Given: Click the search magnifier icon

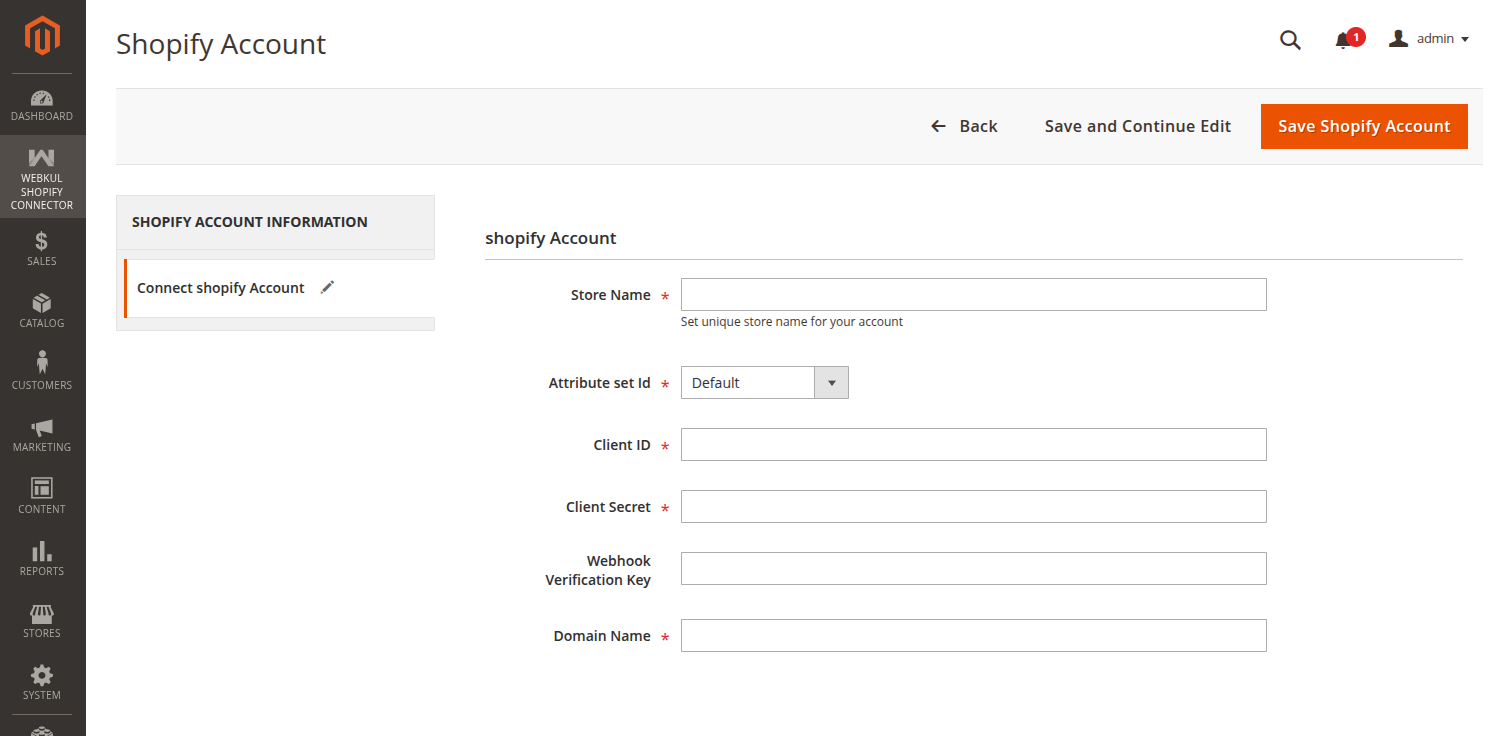Looking at the screenshot, I should (1290, 40).
